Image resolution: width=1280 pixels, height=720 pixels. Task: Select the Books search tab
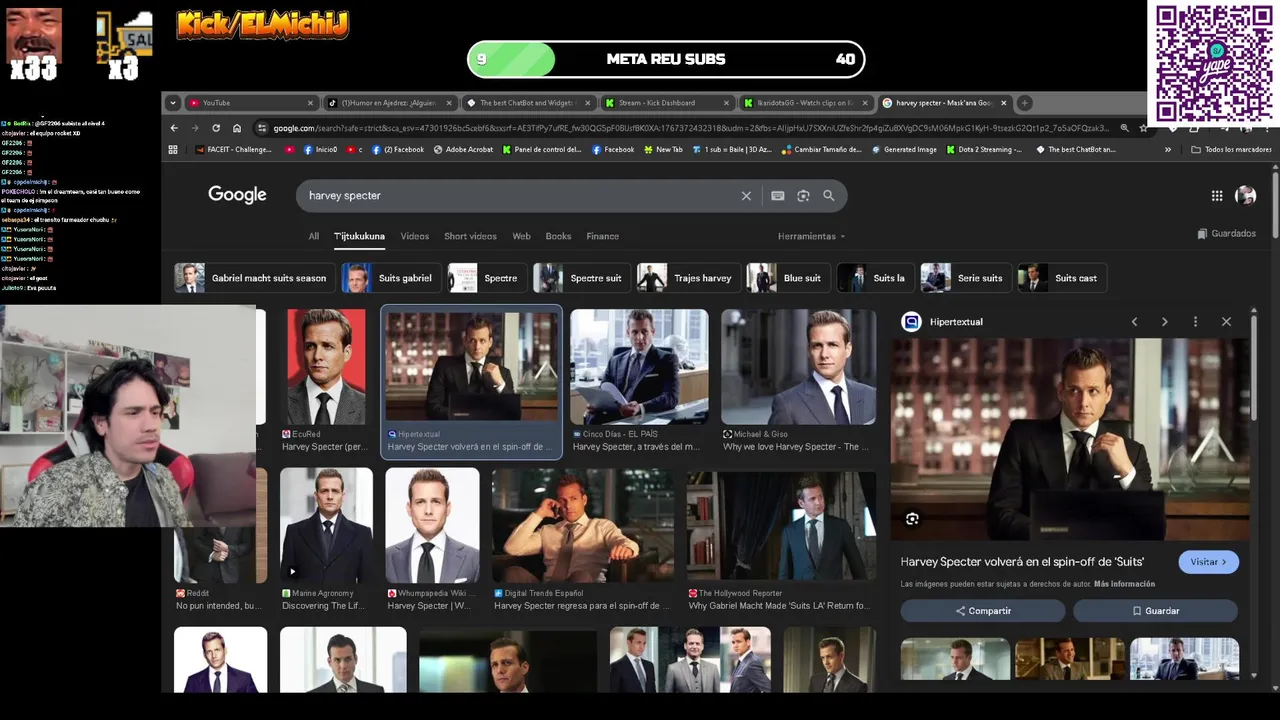coord(558,236)
